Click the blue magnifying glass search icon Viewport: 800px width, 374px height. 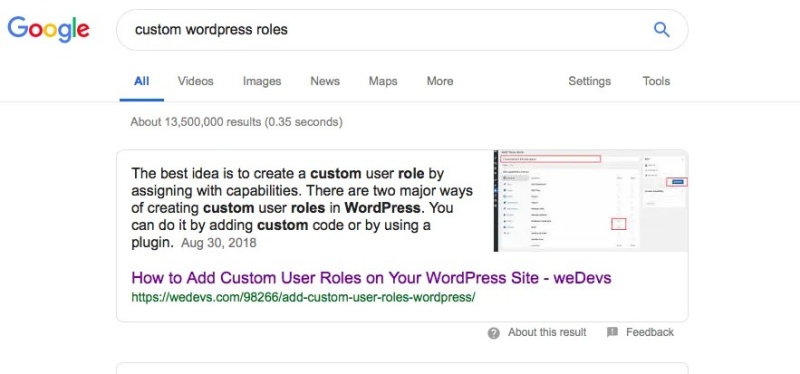tap(661, 30)
